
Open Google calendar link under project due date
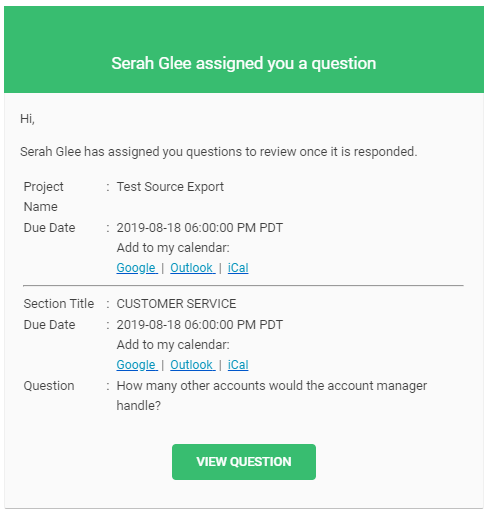pyautogui.click(x=137, y=268)
